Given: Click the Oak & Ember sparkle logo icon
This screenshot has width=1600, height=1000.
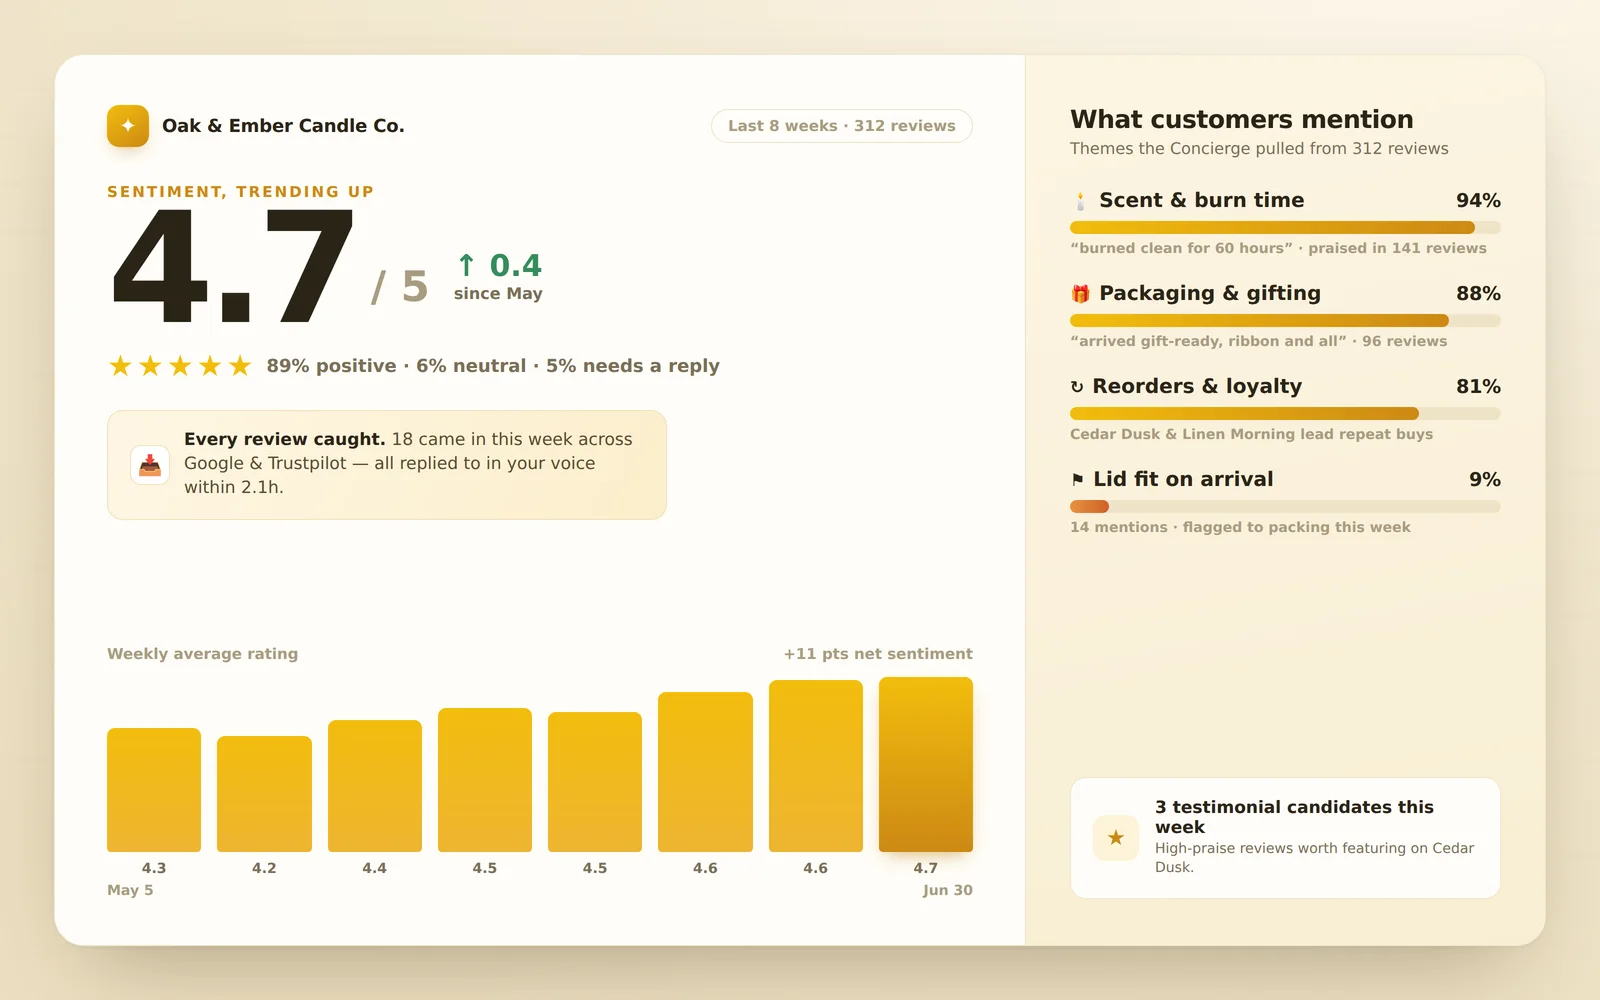Looking at the screenshot, I should pyautogui.click(x=128, y=126).
